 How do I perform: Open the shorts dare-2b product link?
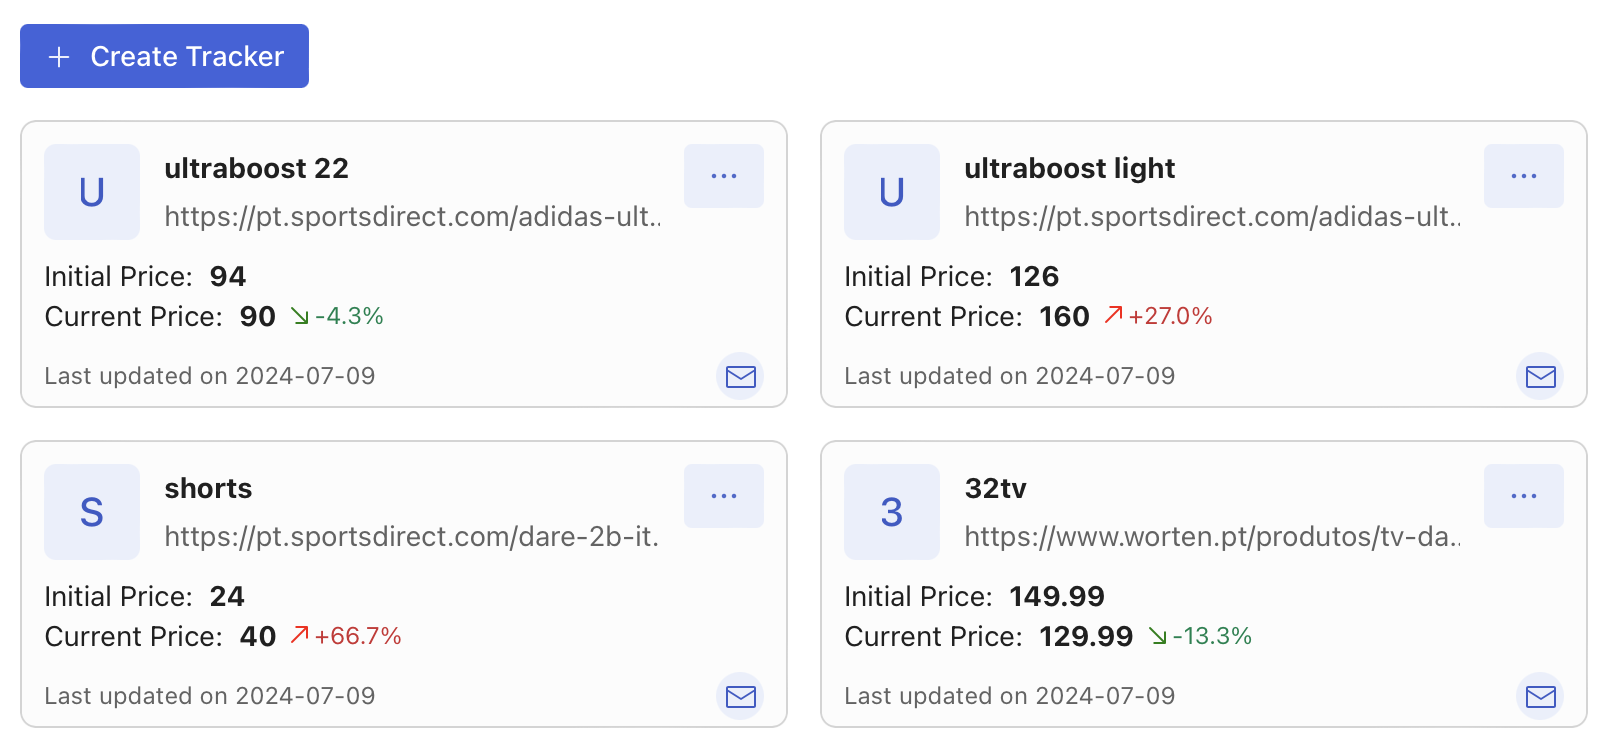click(412, 537)
